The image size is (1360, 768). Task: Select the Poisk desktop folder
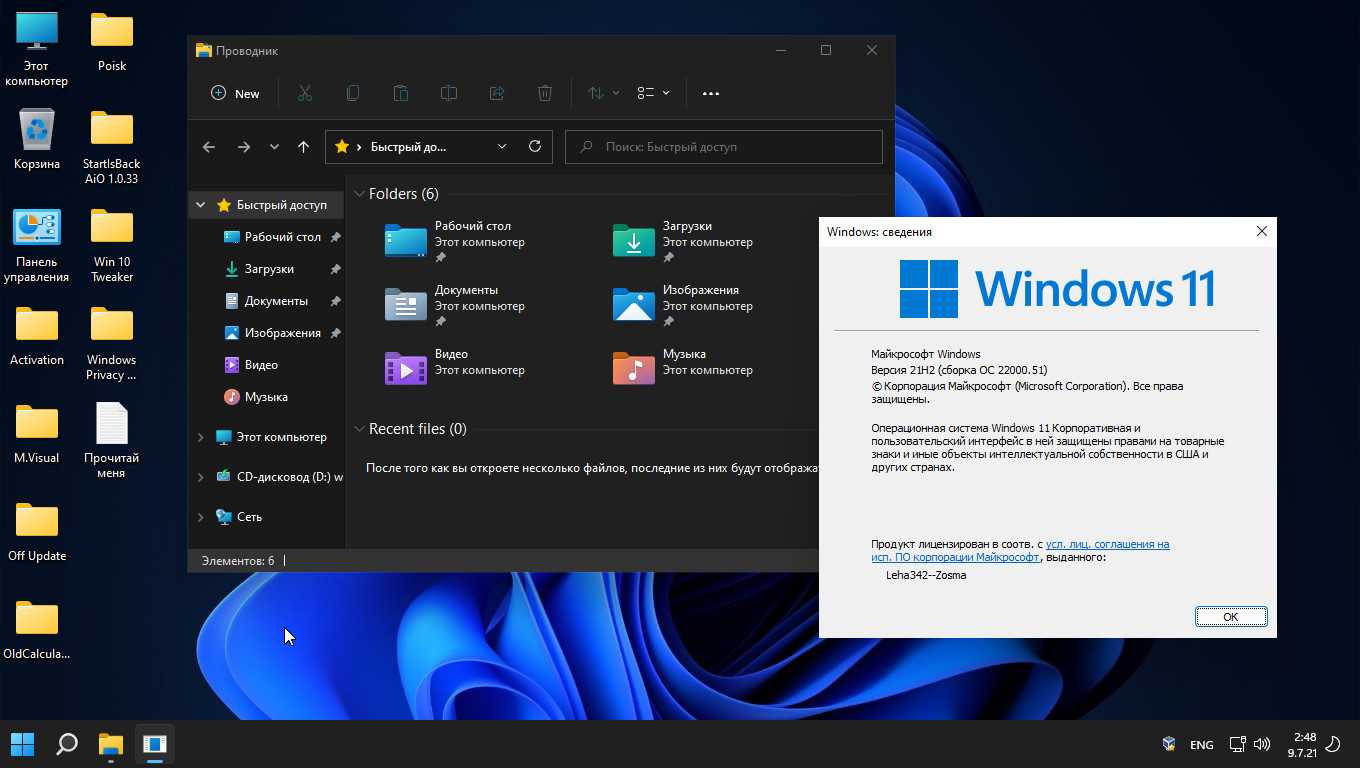tap(112, 42)
